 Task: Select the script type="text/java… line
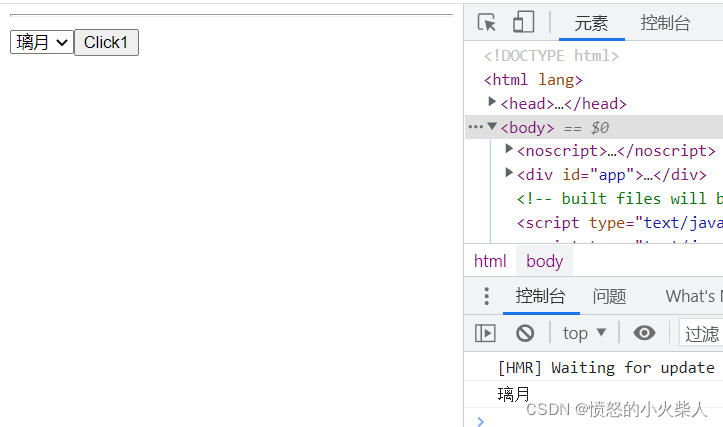click(619, 223)
